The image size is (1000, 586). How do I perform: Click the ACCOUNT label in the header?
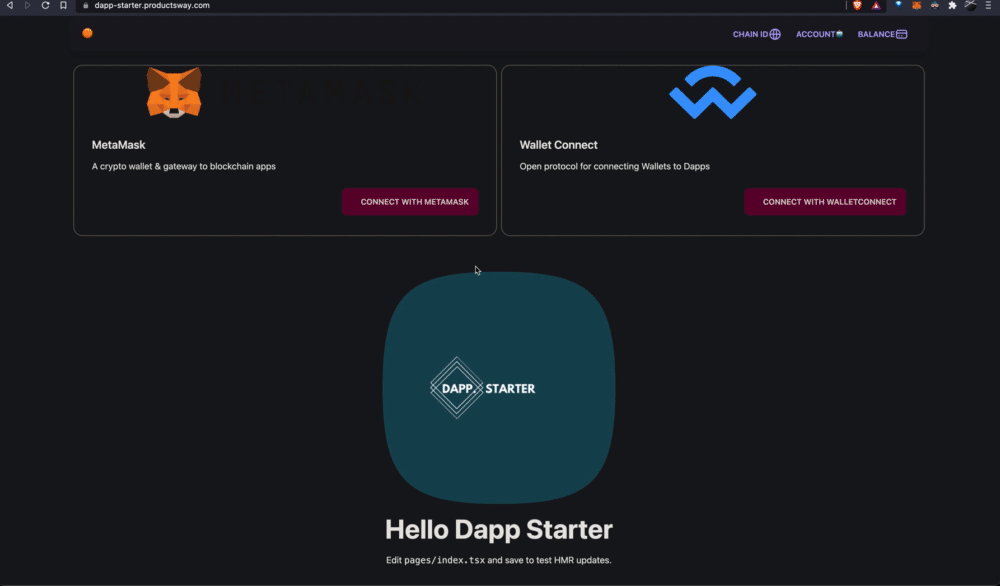(815, 34)
